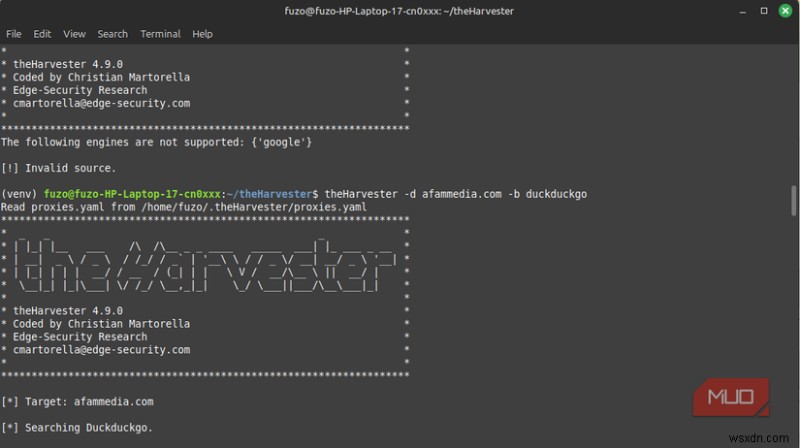Close the terminal window
Screen dimensions: 800x448
pyautogui.click(x=785, y=11)
